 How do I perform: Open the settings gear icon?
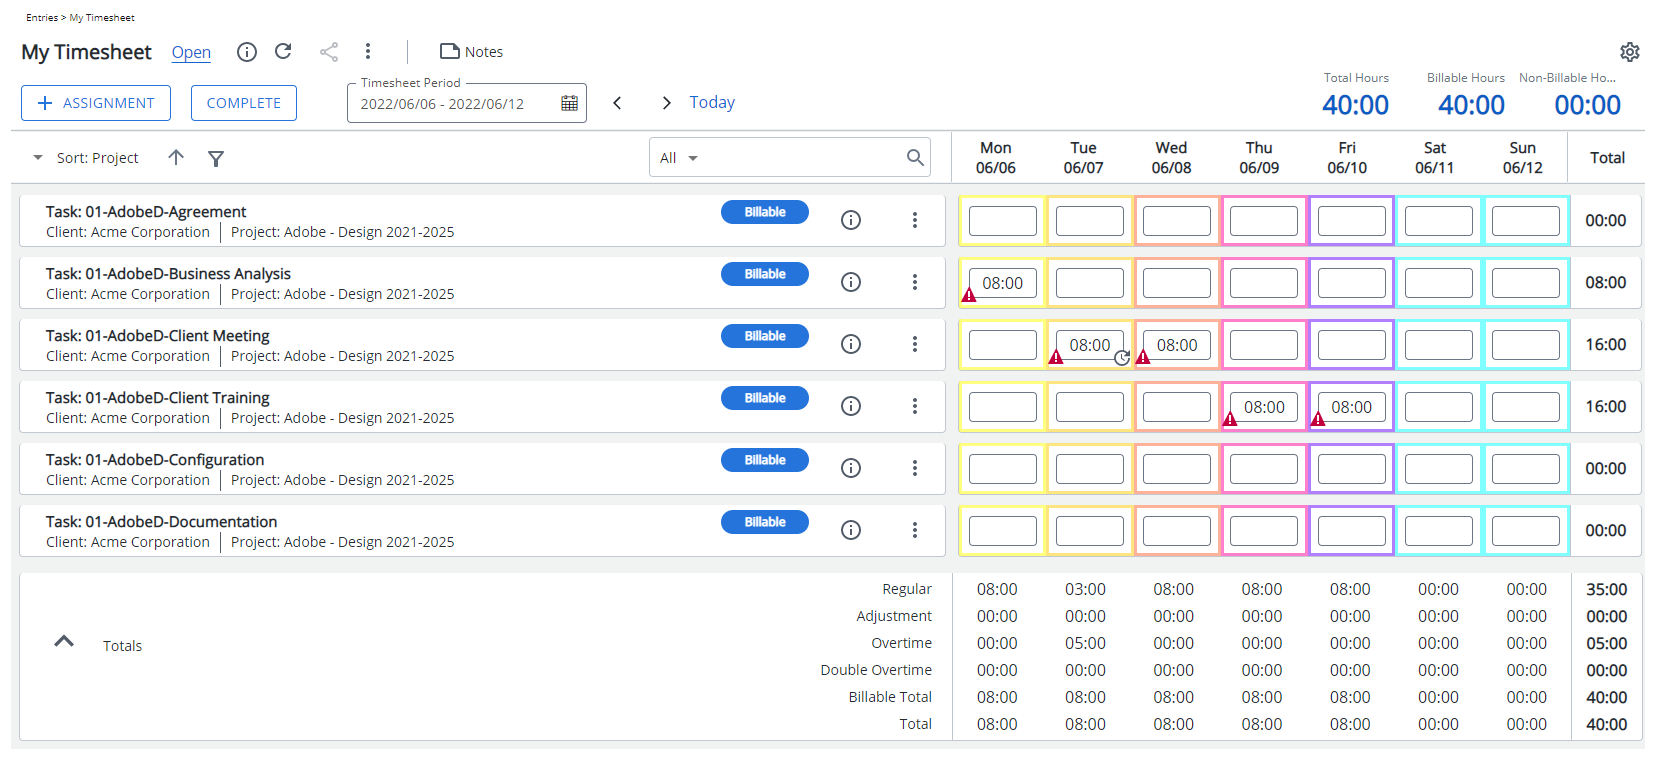pyautogui.click(x=1629, y=52)
